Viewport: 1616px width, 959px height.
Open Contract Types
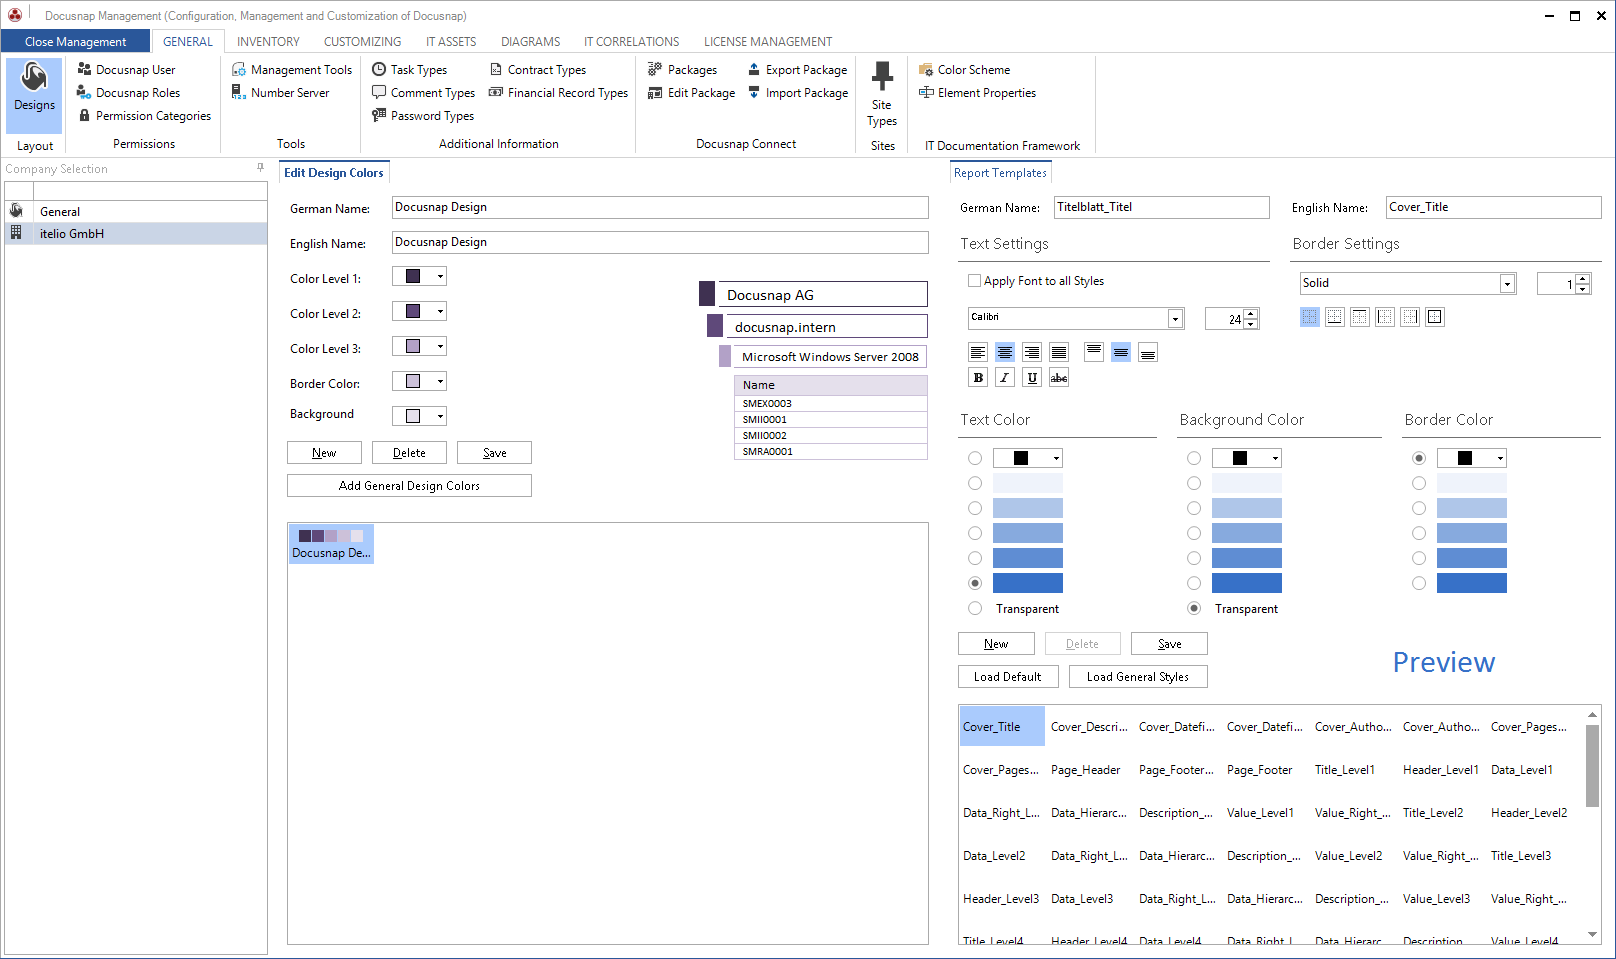pyautogui.click(x=538, y=70)
